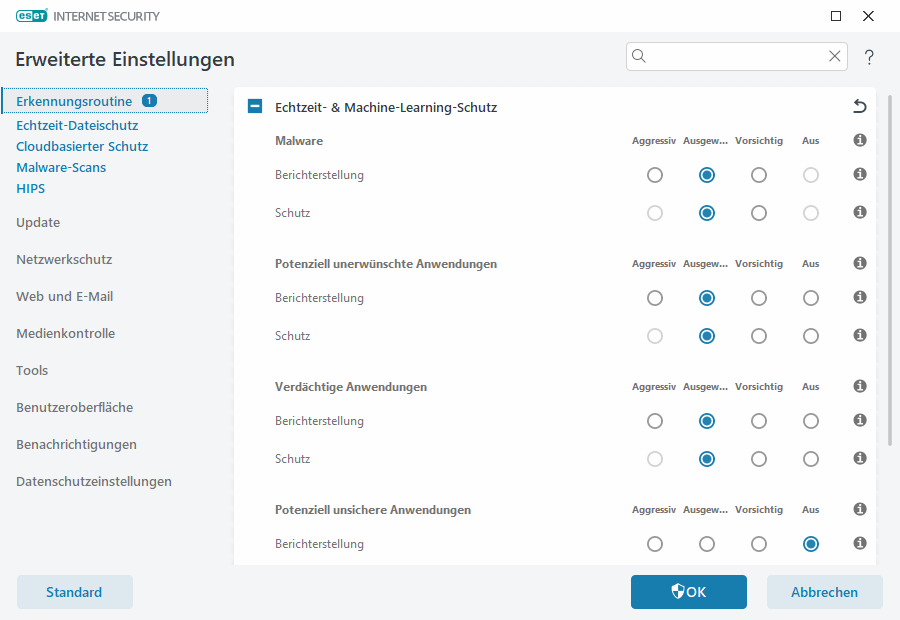
Task: Set Malware Berichterstellung to Aggressiv
Action: coord(655,174)
